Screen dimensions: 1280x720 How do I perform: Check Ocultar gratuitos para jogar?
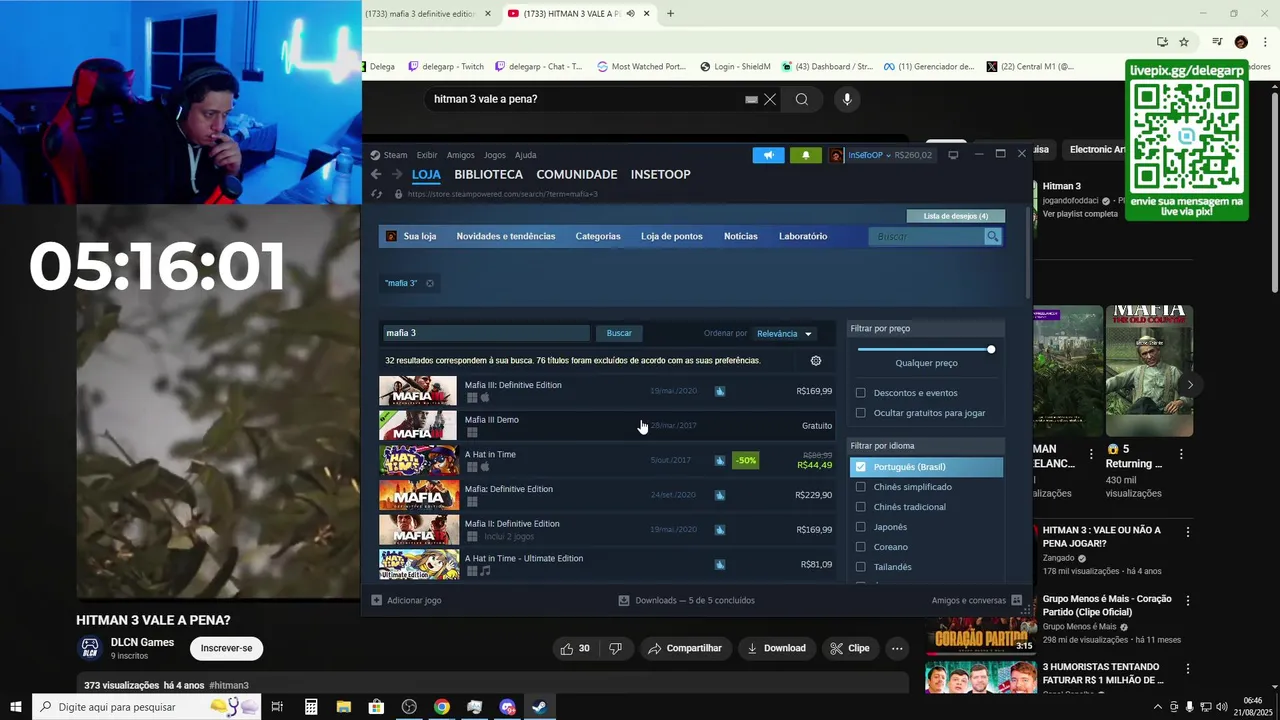tap(860, 413)
